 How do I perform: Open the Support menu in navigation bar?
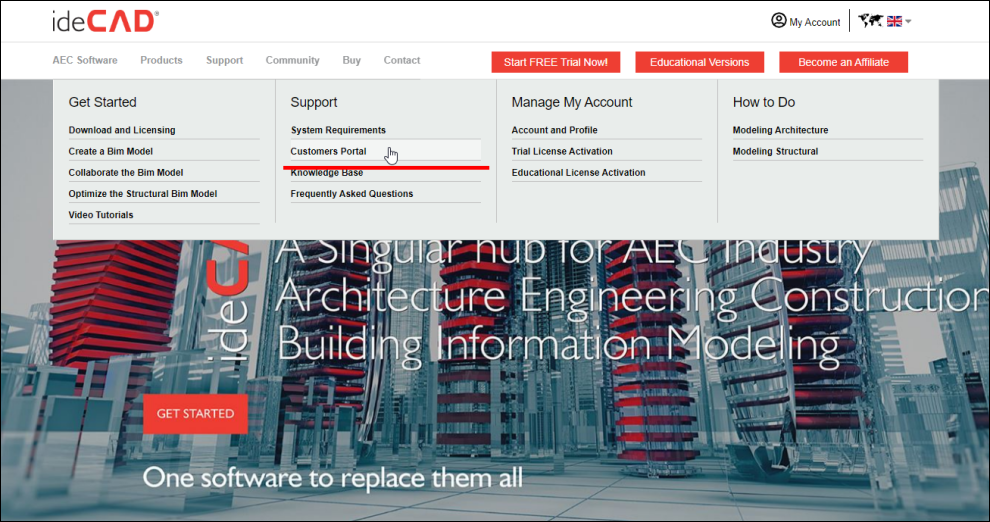[224, 61]
